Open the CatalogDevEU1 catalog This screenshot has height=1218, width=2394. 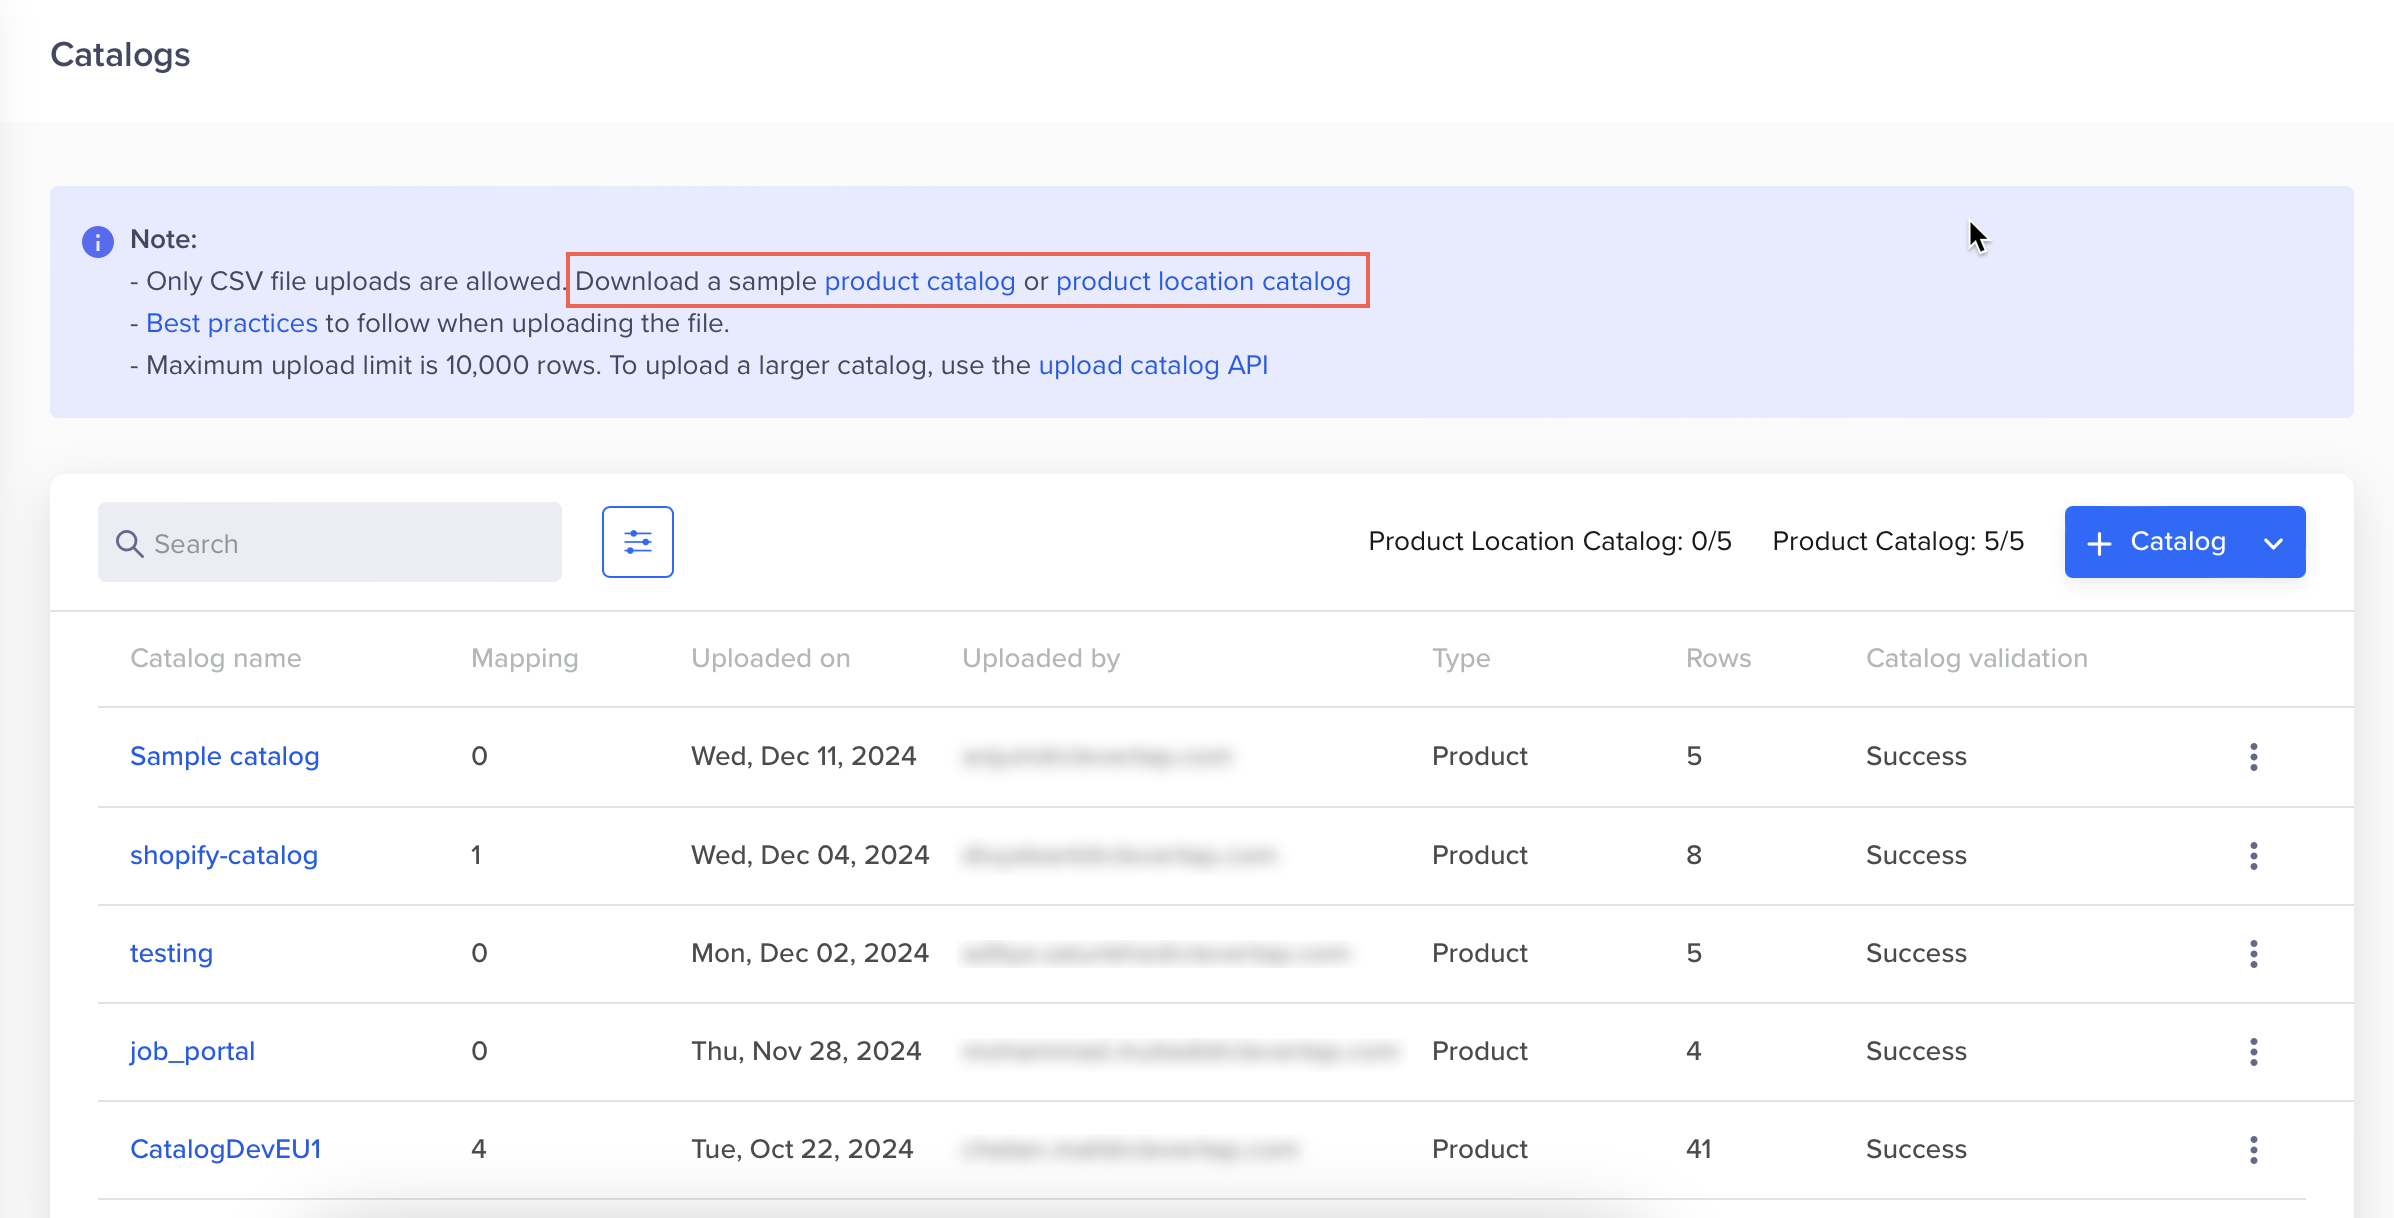pyautogui.click(x=225, y=1148)
